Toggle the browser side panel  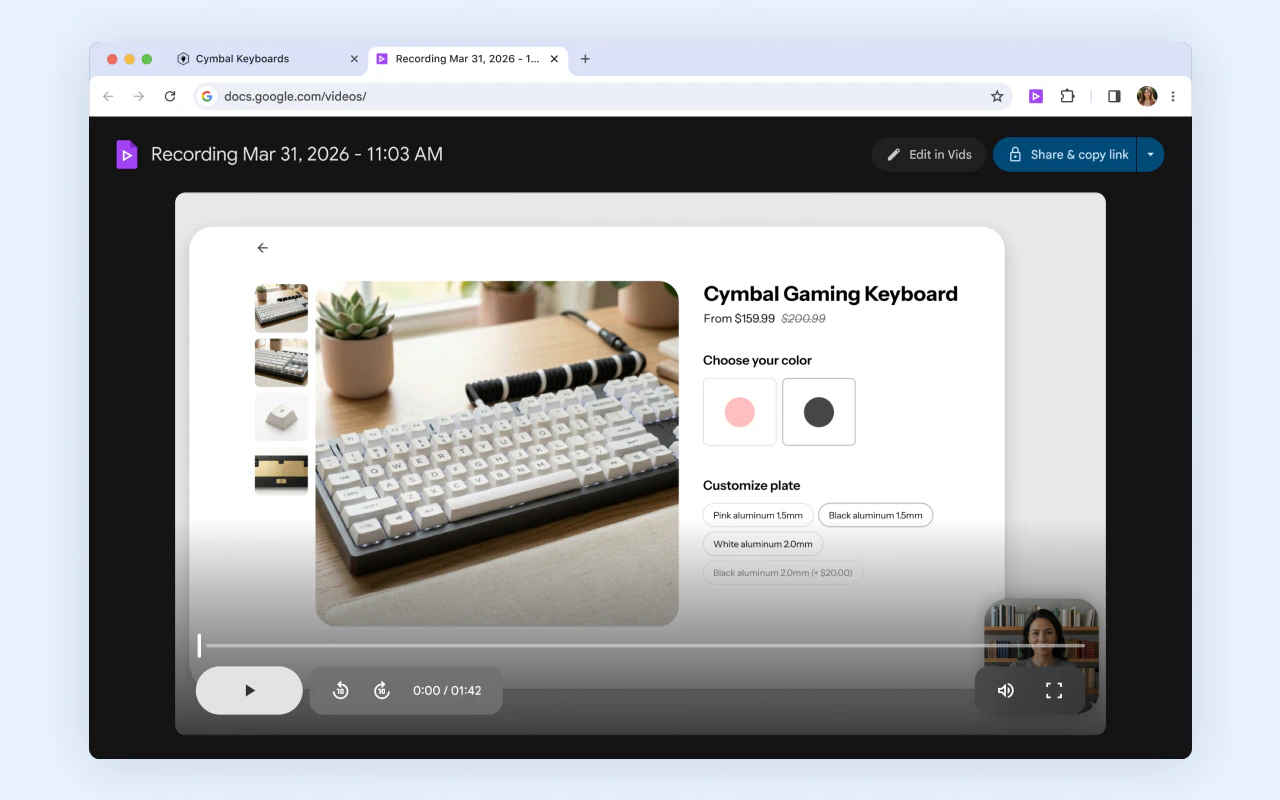(1114, 96)
